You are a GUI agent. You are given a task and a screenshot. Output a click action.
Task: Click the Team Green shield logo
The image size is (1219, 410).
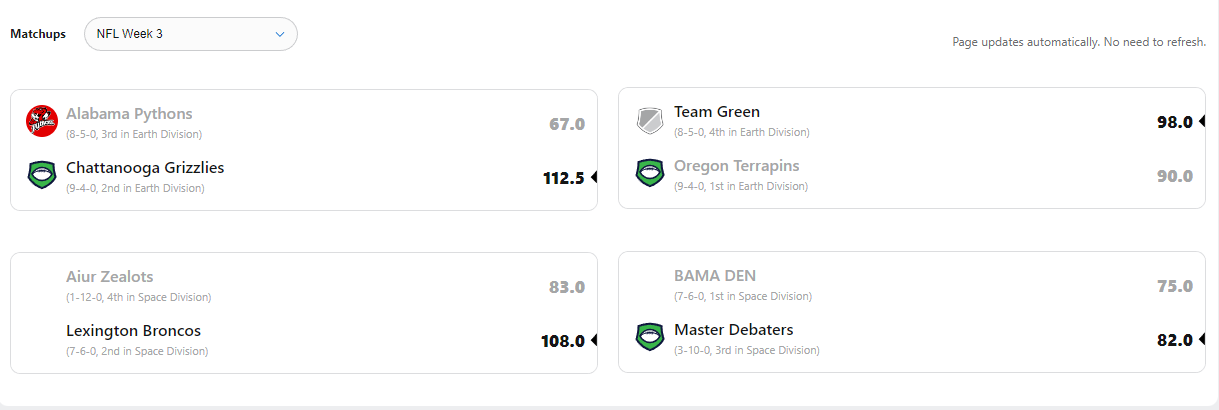pyautogui.click(x=650, y=120)
